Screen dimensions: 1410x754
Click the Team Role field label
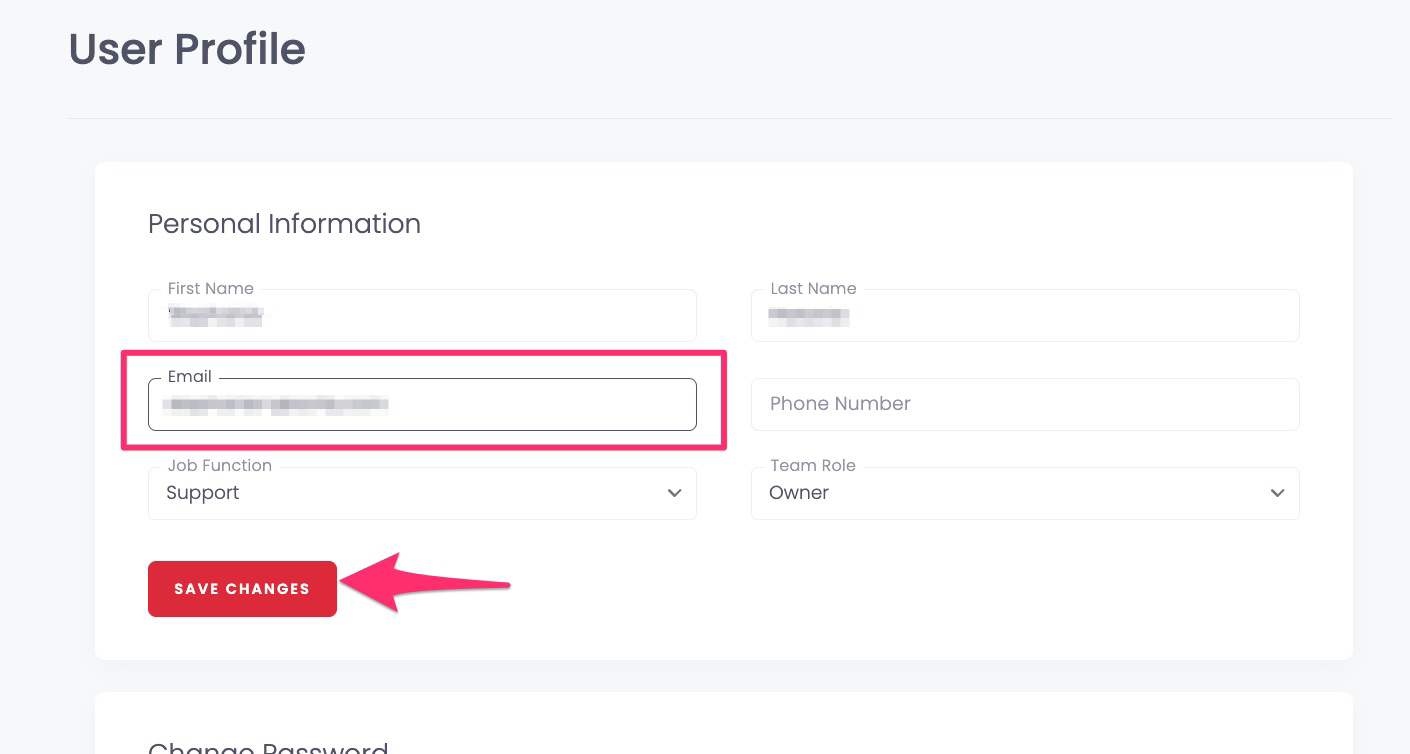(813, 465)
